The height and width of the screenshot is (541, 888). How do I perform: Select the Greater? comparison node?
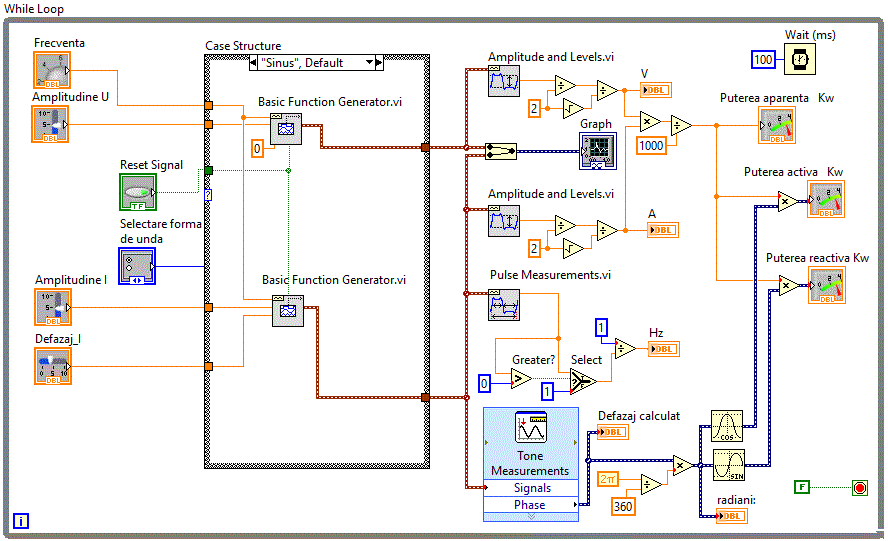click(520, 378)
